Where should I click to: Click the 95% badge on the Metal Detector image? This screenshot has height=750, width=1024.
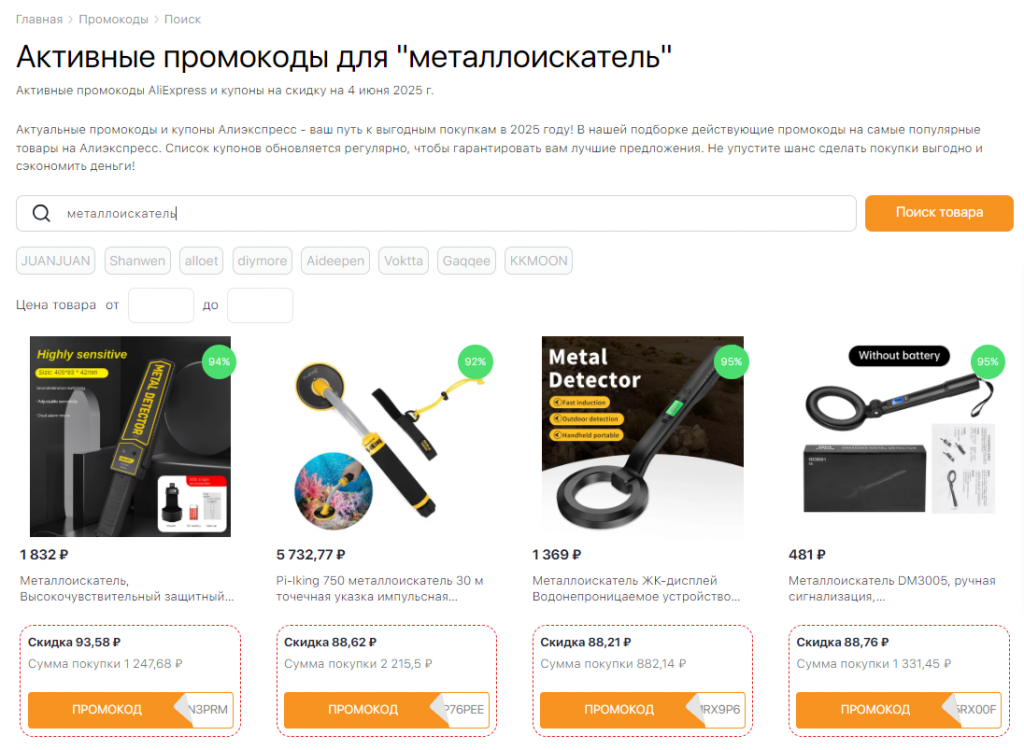[731, 362]
